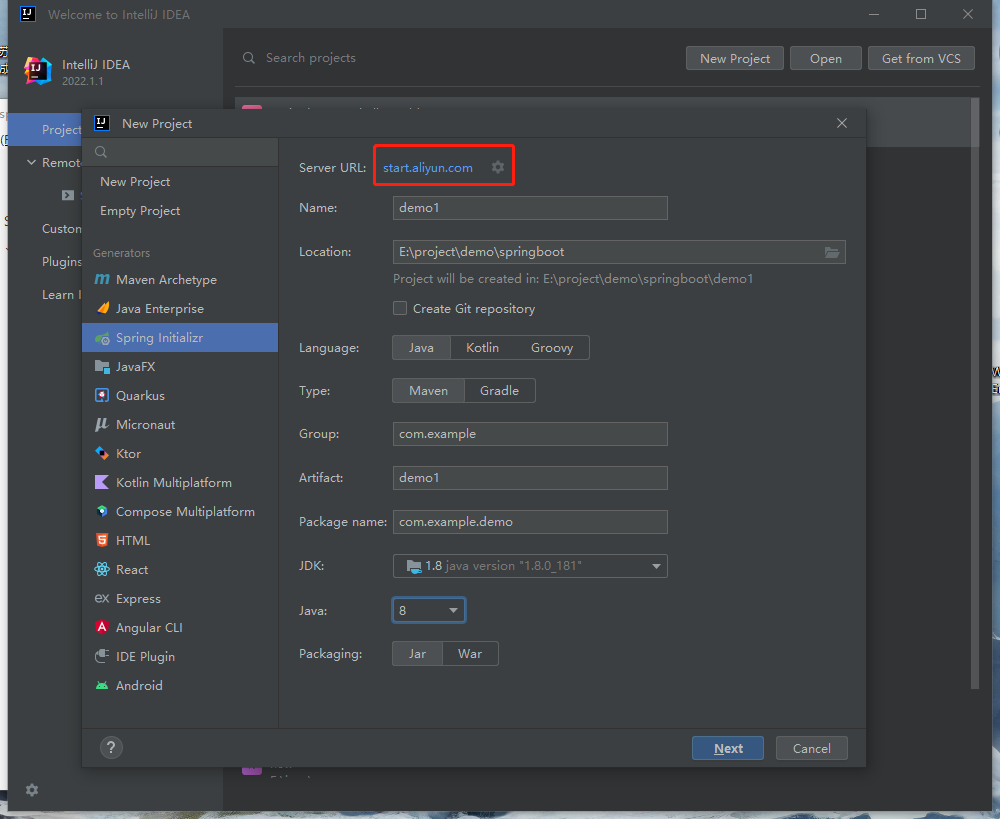
Task: Click the folder browse icon in Location field
Action: [x=832, y=252]
